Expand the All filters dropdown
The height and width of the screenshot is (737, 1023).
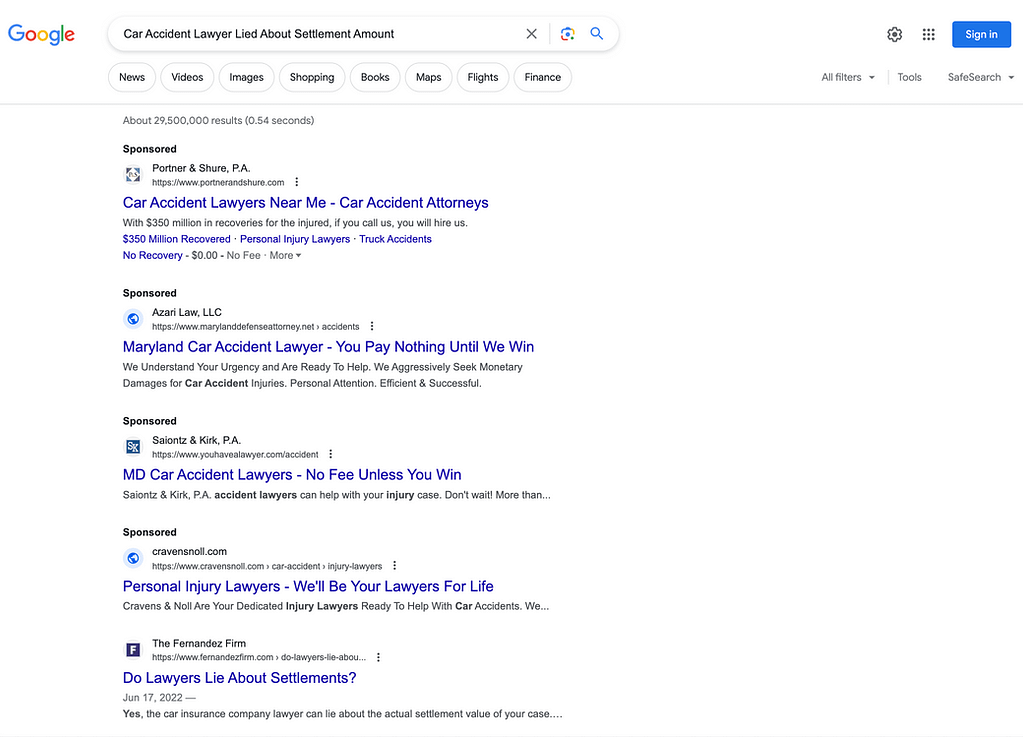pos(846,77)
